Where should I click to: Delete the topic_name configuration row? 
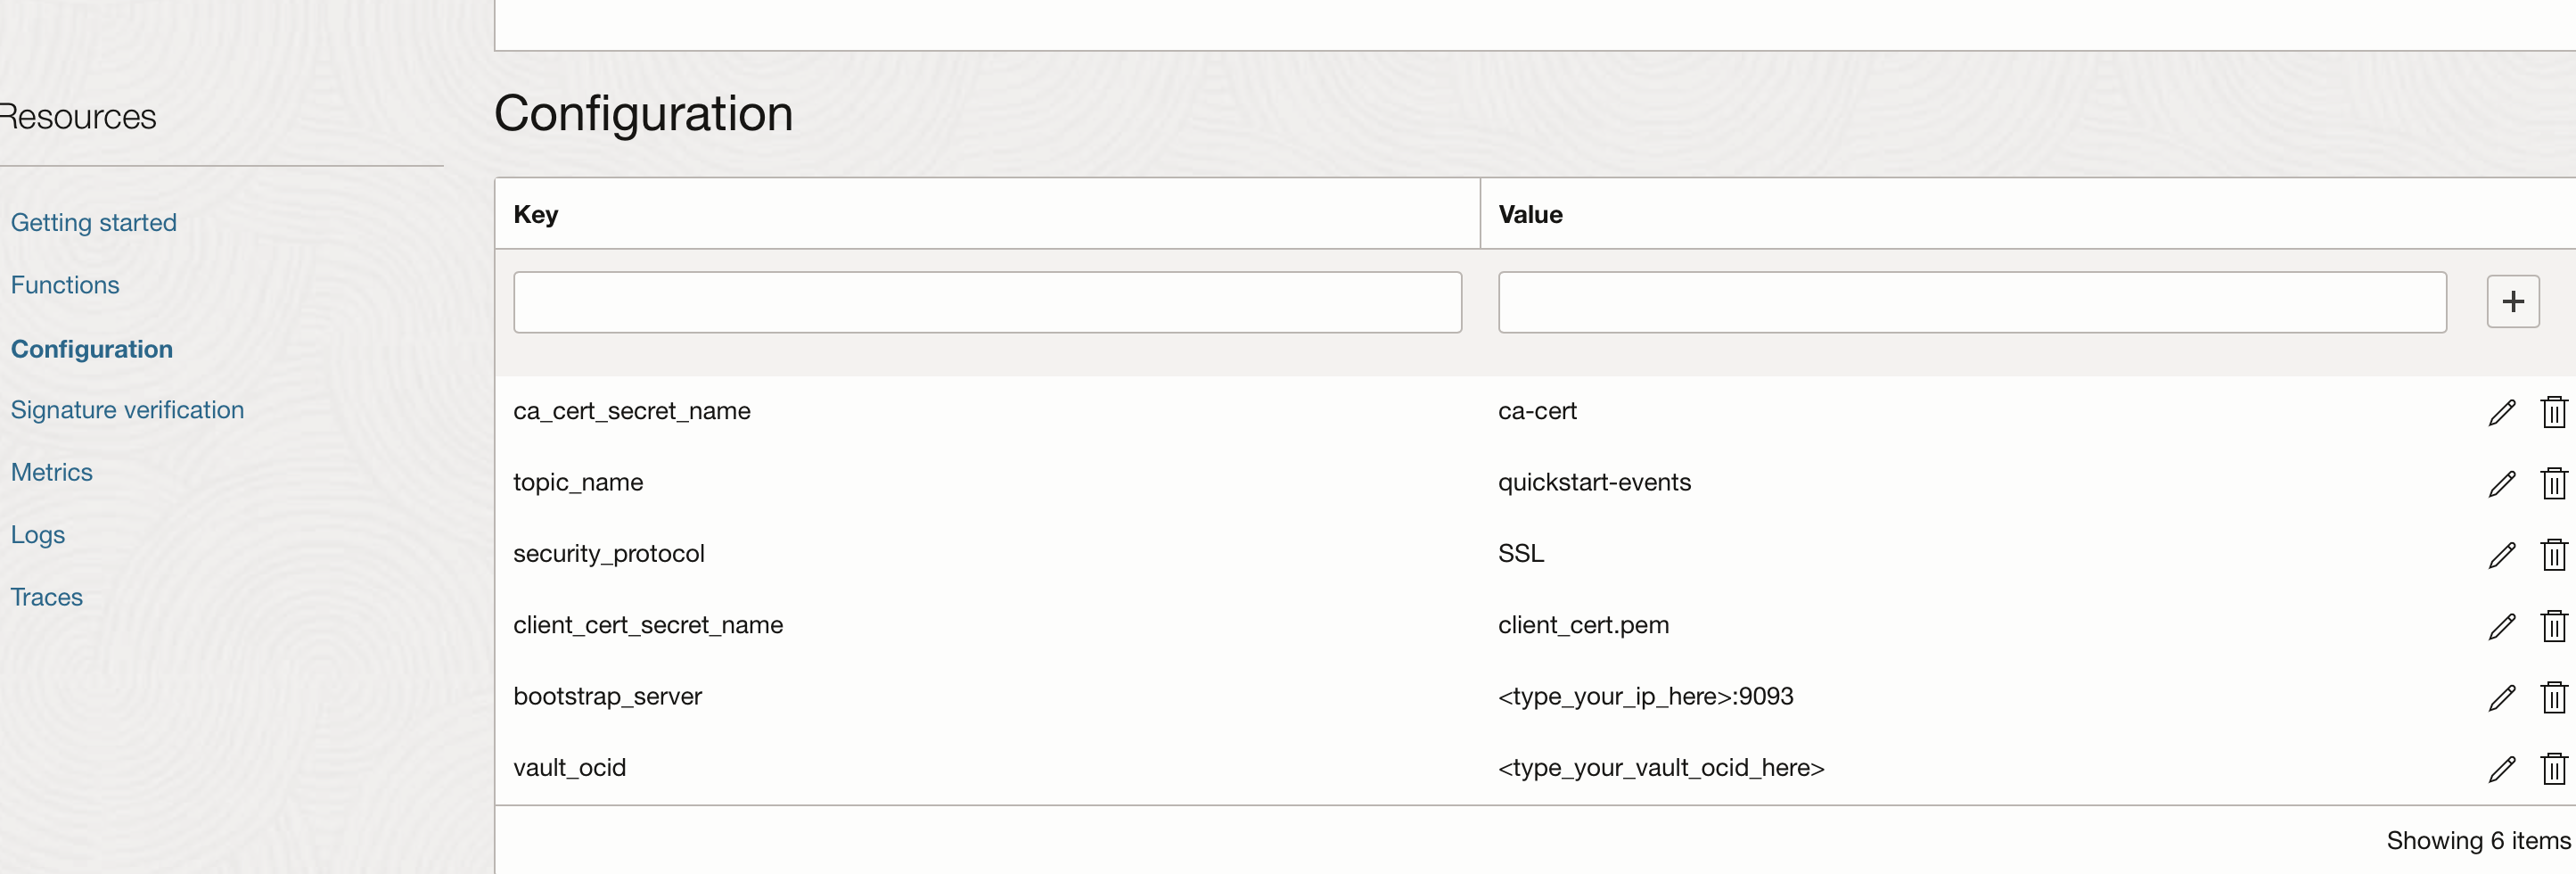[x=2553, y=484]
